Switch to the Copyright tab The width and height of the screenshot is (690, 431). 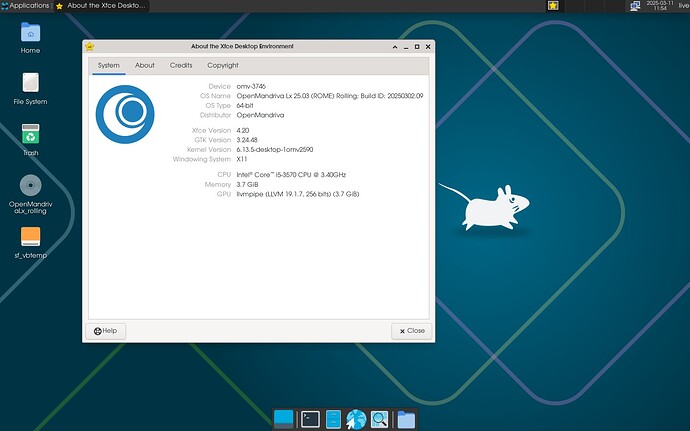click(x=223, y=65)
